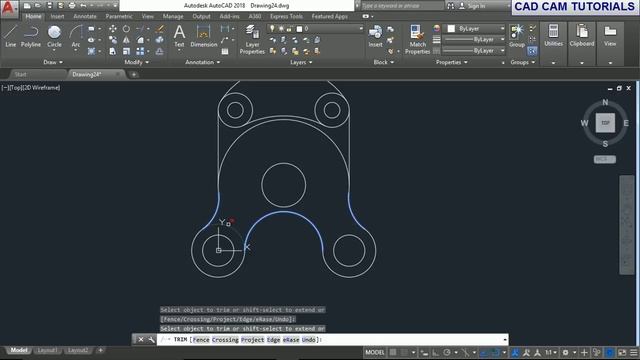This screenshot has height=360, width=640.
Task: Click the Copy tool in Modify panel
Action: [113, 40]
